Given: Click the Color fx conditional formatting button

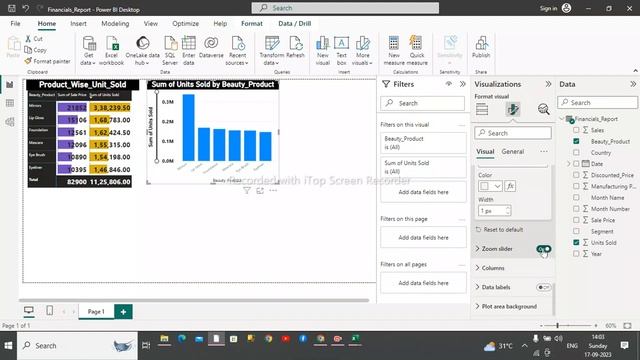Looking at the screenshot, I should coord(510,186).
